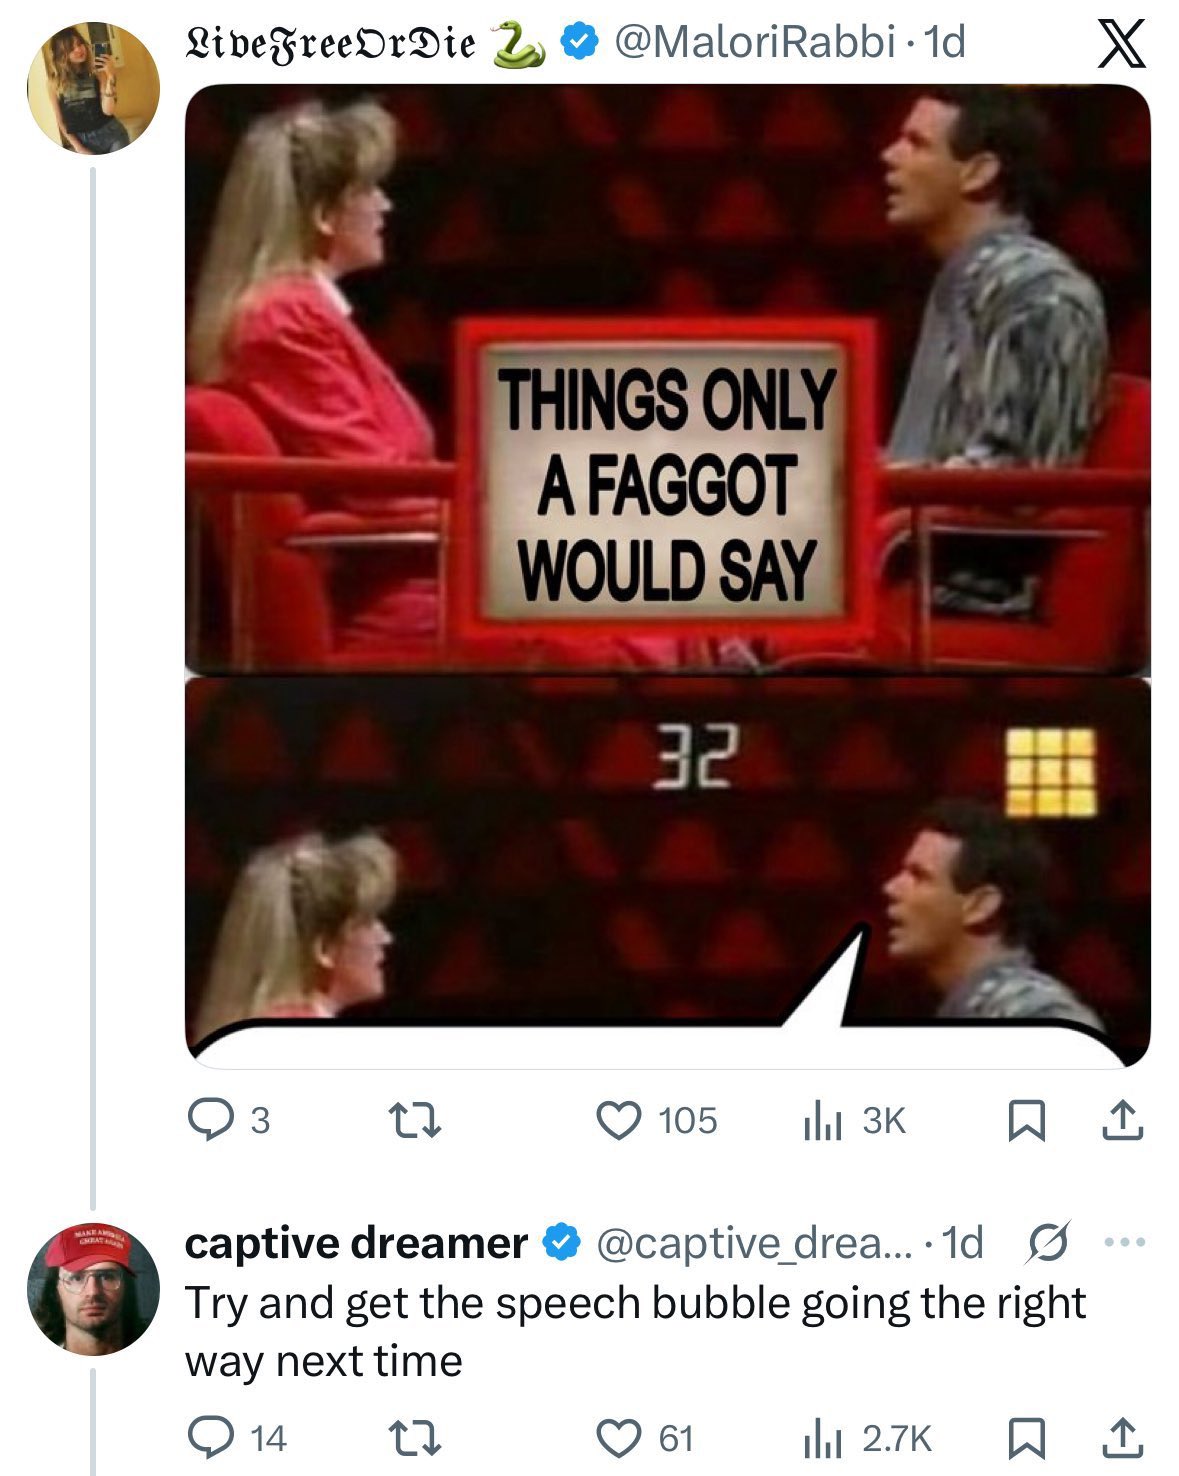The image size is (1179, 1476).
Task: Open the captive dreamer profile name
Action: click(x=356, y=1243)
